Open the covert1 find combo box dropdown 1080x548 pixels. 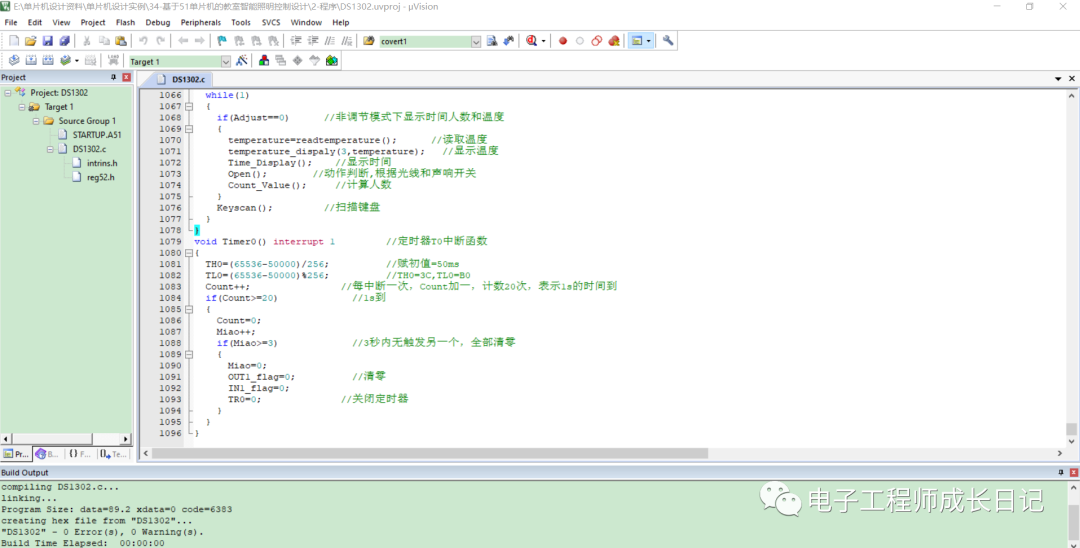coord(476,41)
